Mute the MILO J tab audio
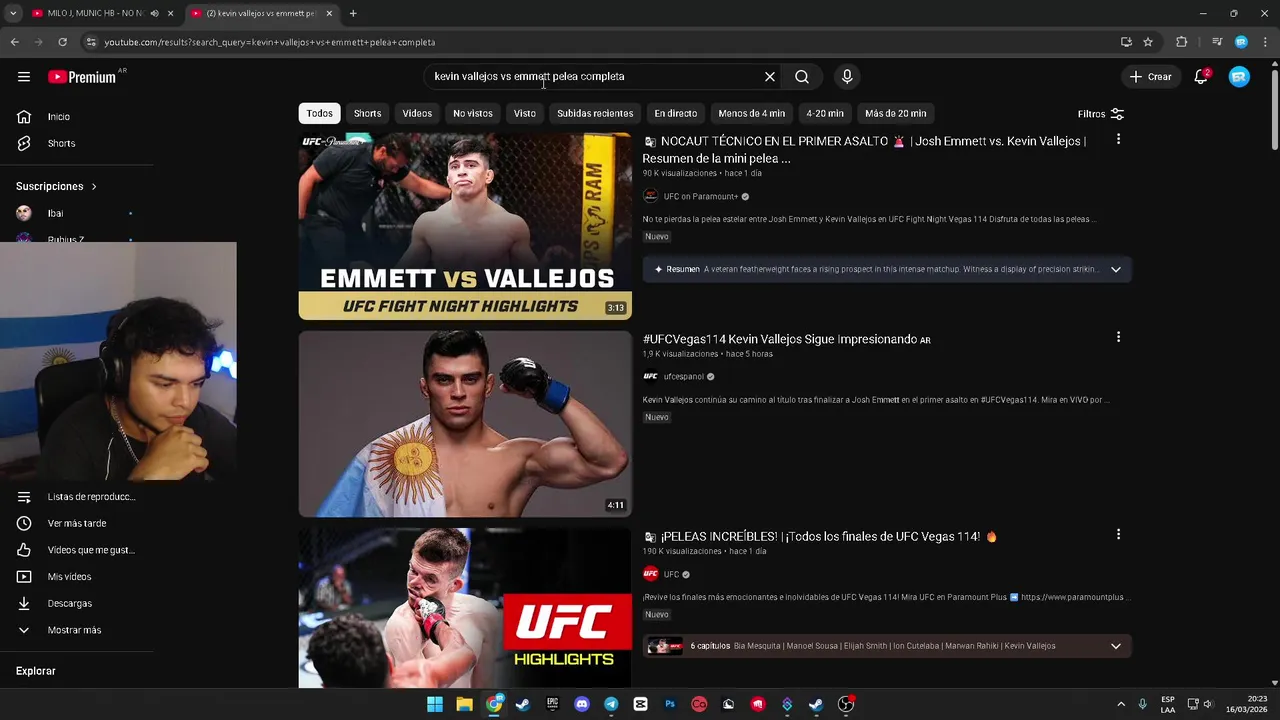The image size is (1280, 720). pyautogui.click(x=154, y=13)
